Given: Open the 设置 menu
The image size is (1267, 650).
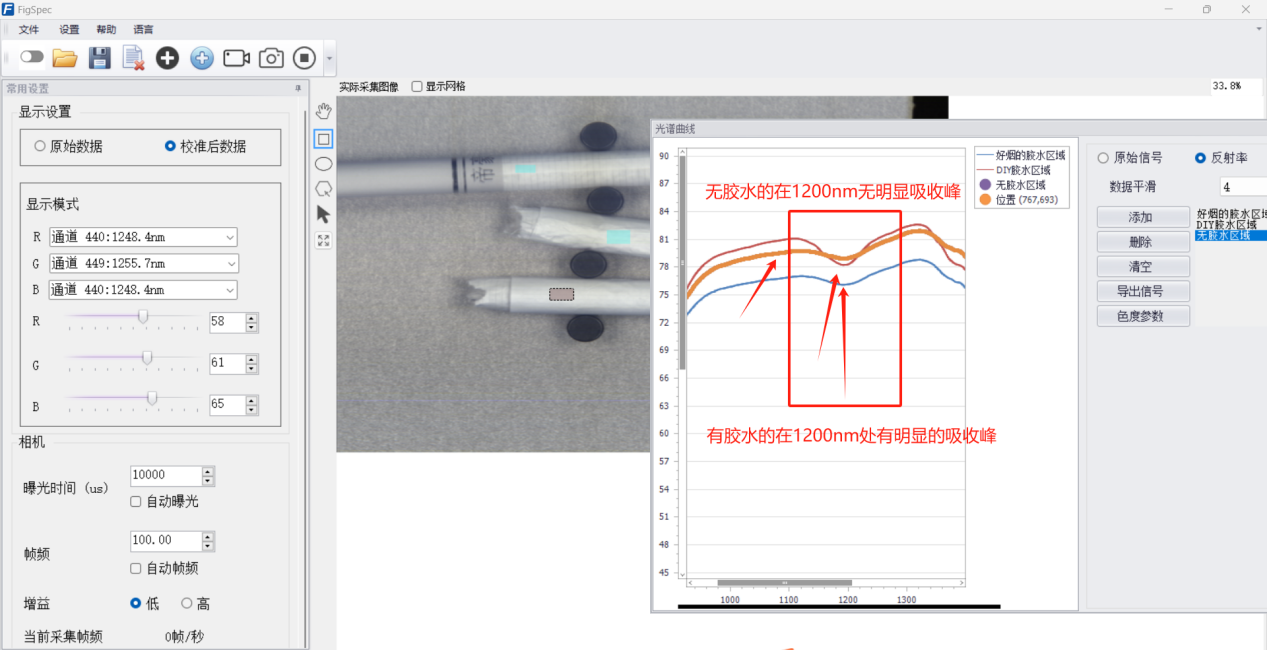Looking at the screenshot, I should click(69, 30).
